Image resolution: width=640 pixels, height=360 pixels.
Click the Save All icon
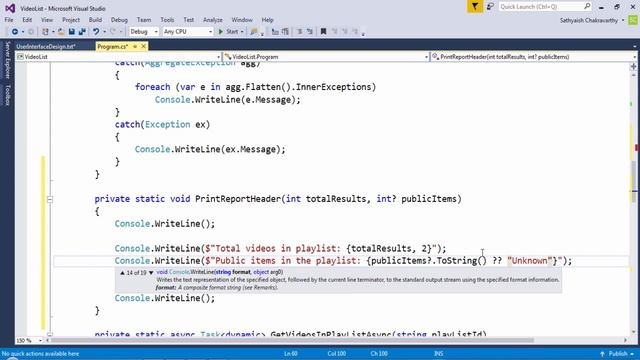(x=82, y=31)
